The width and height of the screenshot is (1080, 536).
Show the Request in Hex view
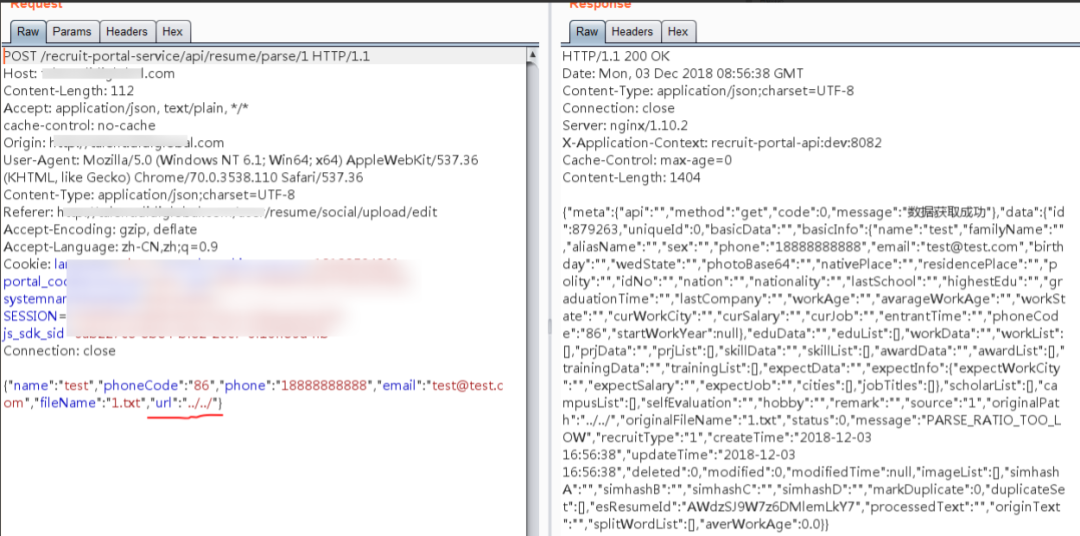tap(173, 32)
